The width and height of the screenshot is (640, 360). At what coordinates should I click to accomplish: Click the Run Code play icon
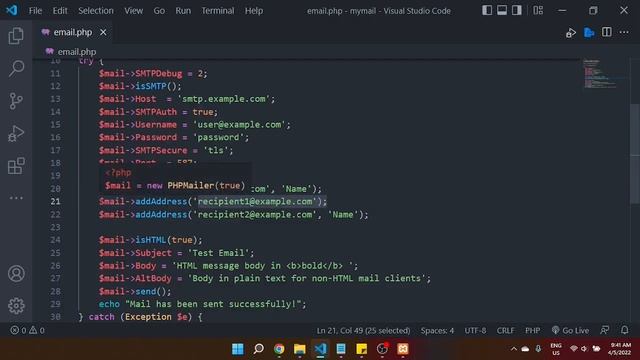coord(571,33)
